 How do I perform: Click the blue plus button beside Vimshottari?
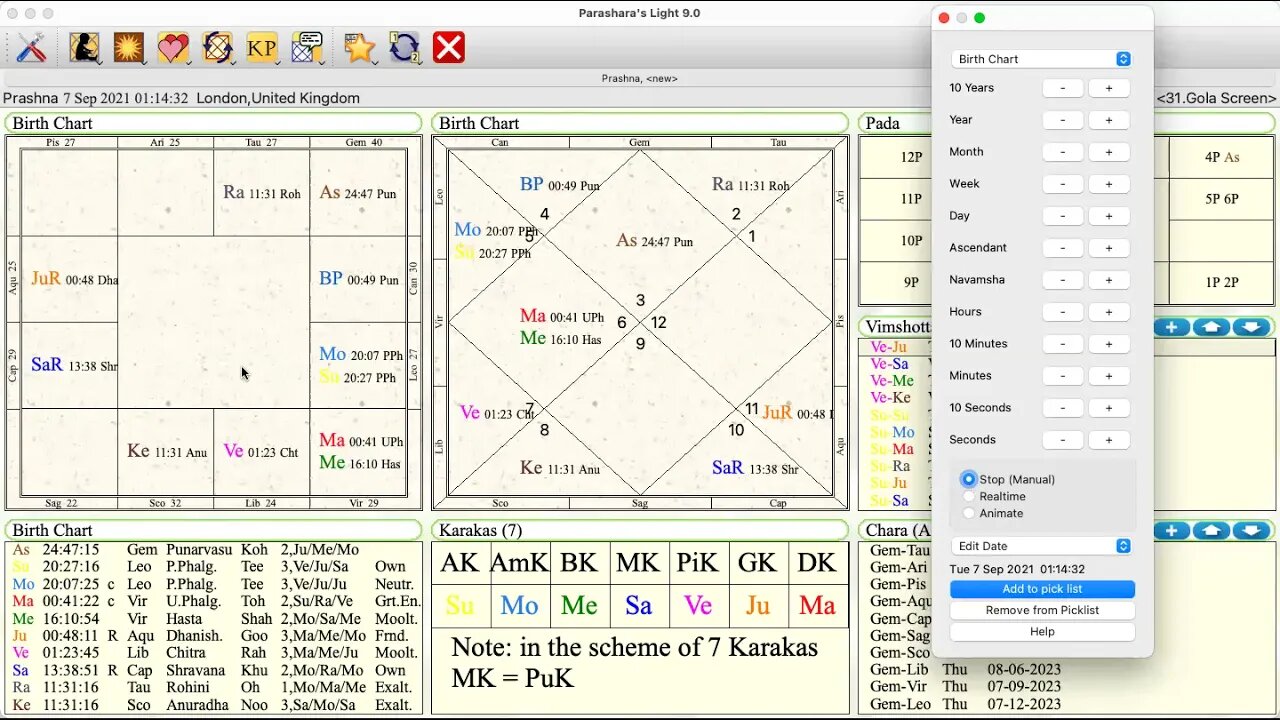tap(1171, 327)
